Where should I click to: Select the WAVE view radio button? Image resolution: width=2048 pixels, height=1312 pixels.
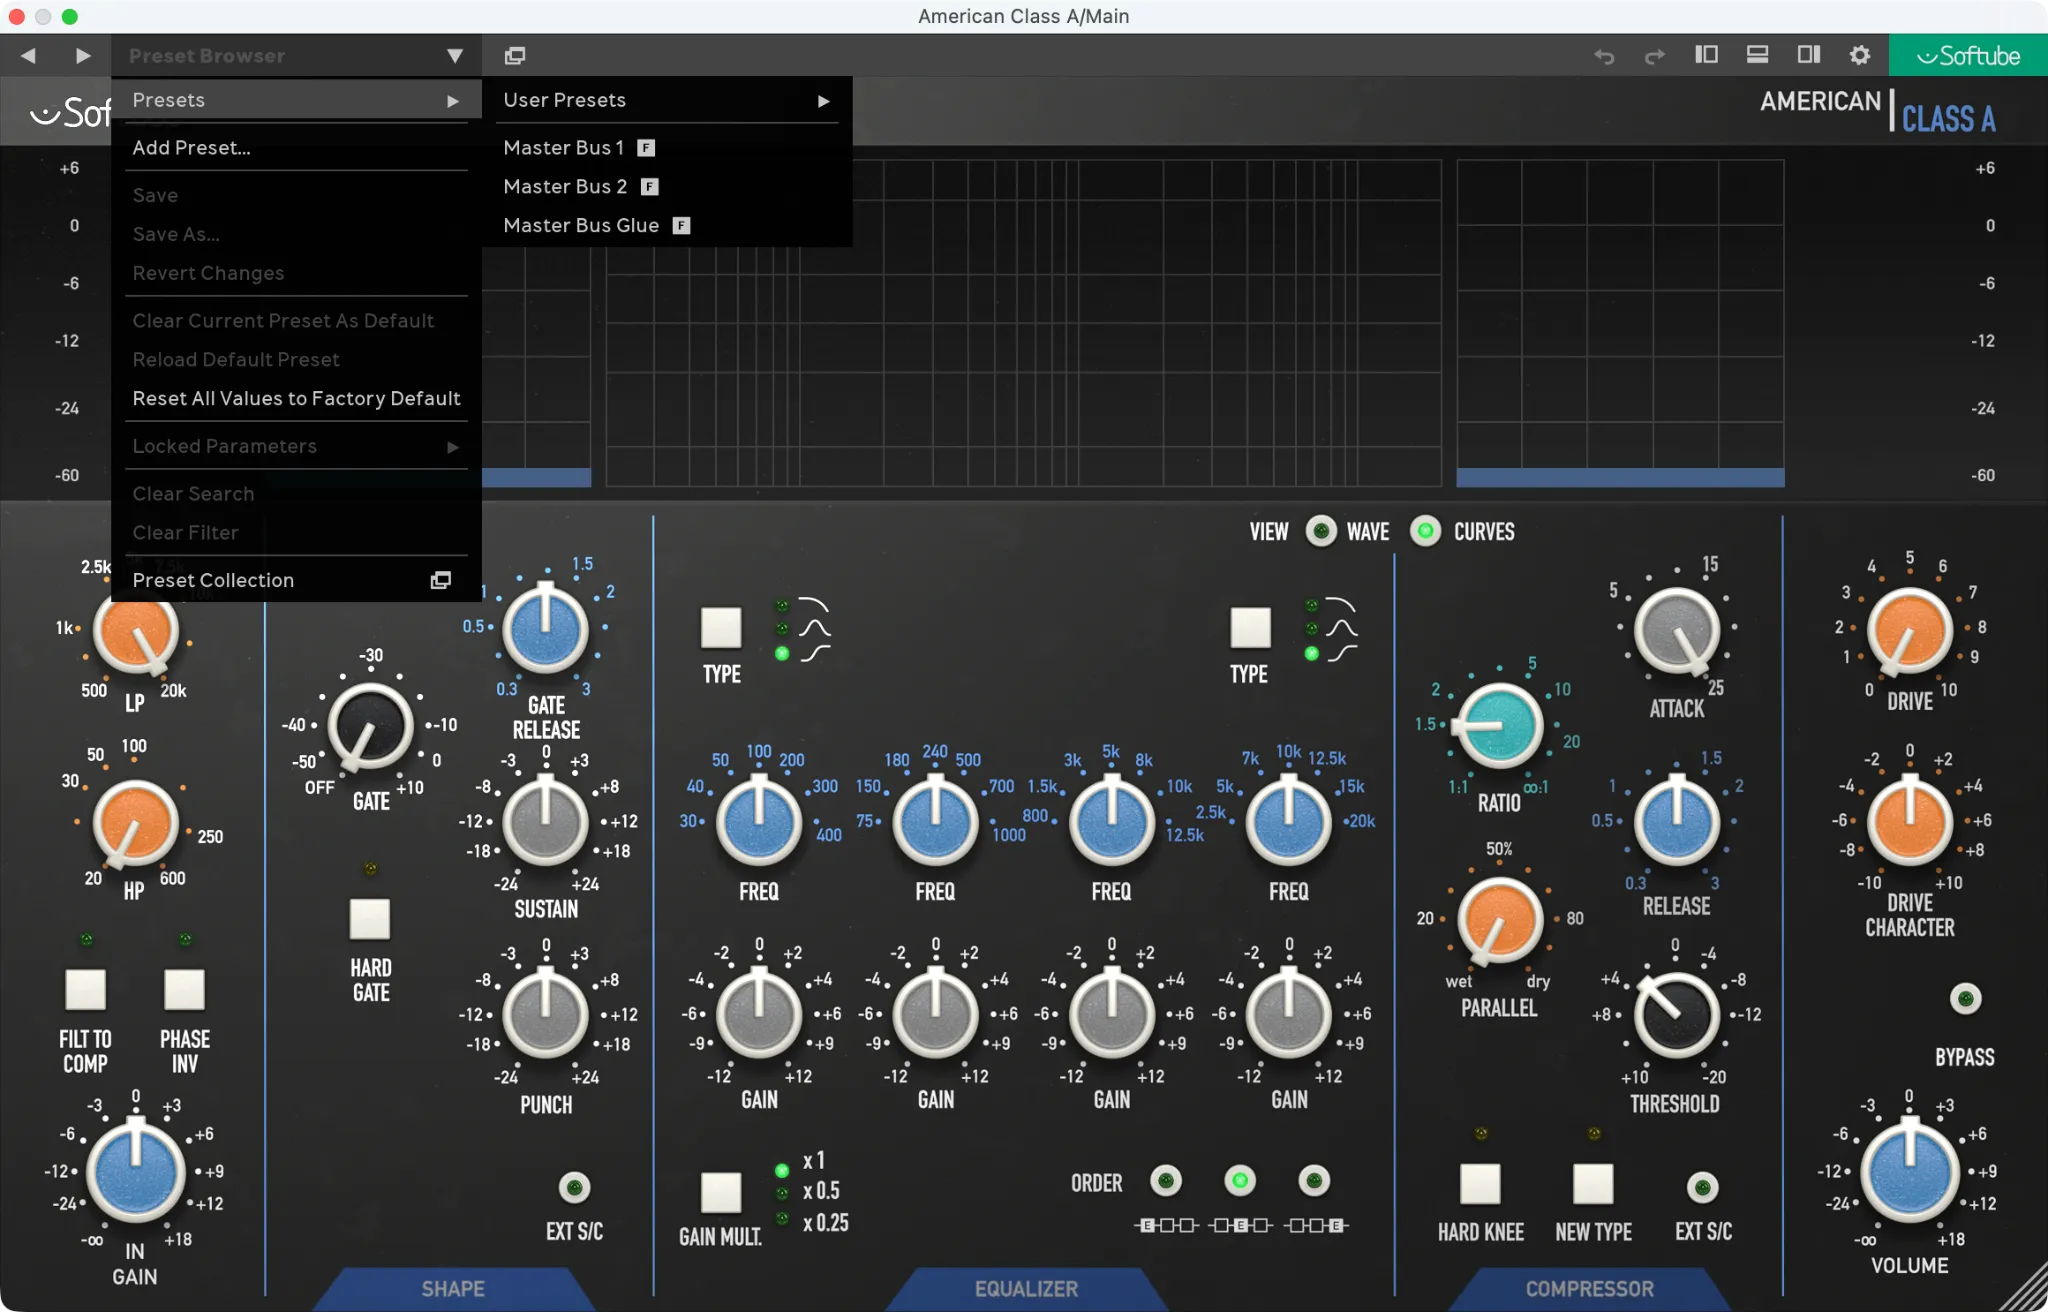[x=1321, y=531]
